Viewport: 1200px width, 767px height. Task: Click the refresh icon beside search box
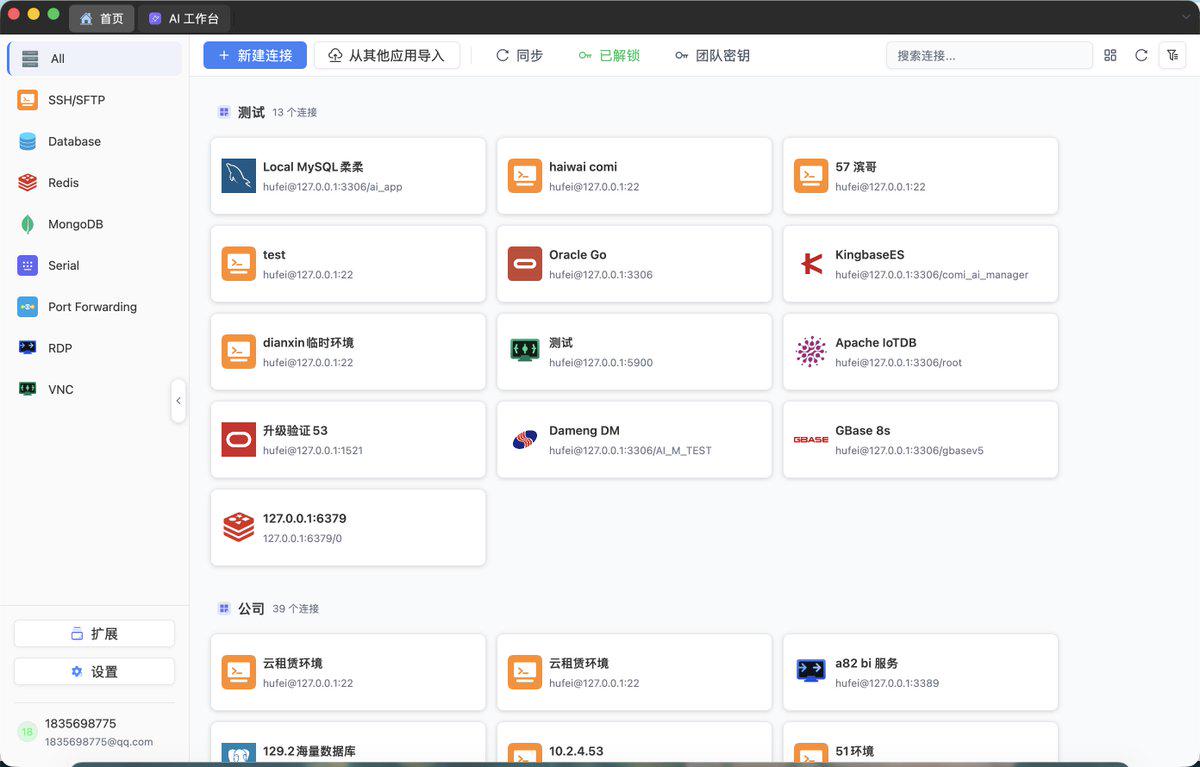pos(1141,55)
